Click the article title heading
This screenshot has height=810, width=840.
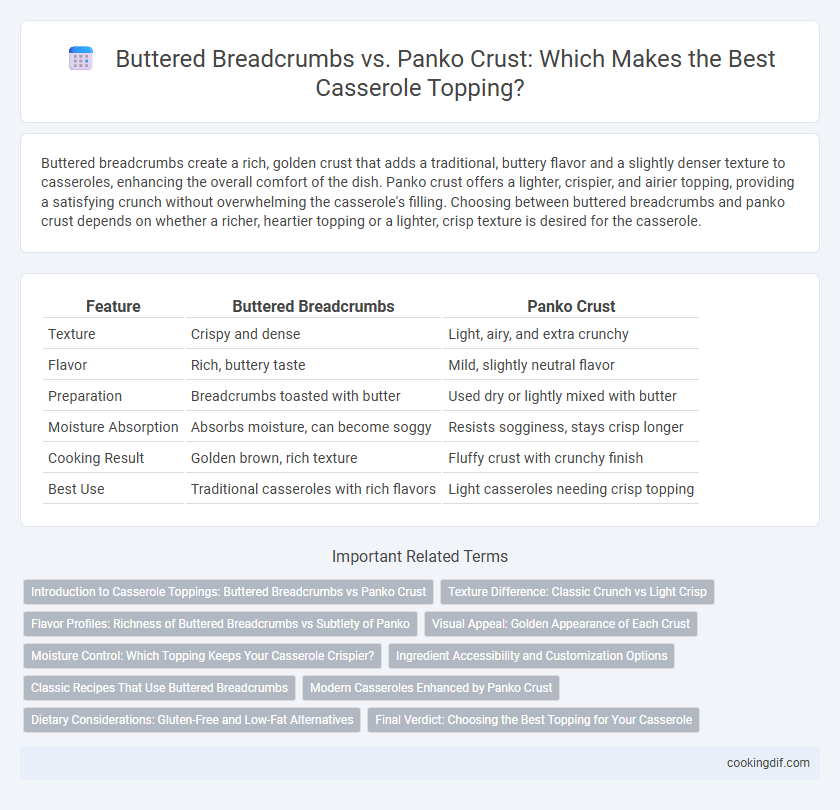tap(445, 73)
